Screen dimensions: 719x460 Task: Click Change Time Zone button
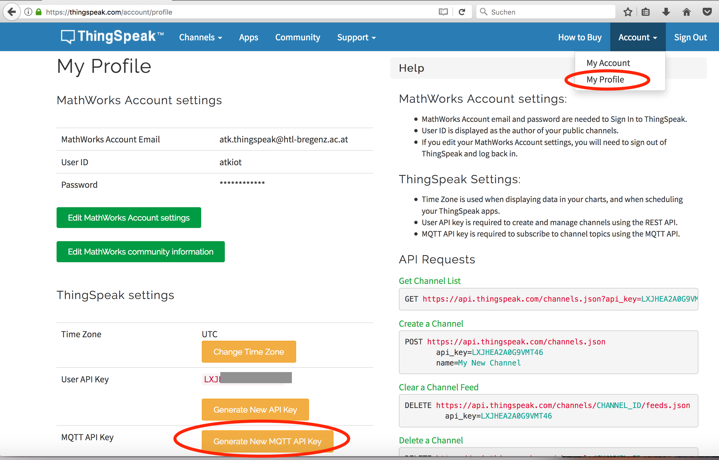(x=249, y=352)
